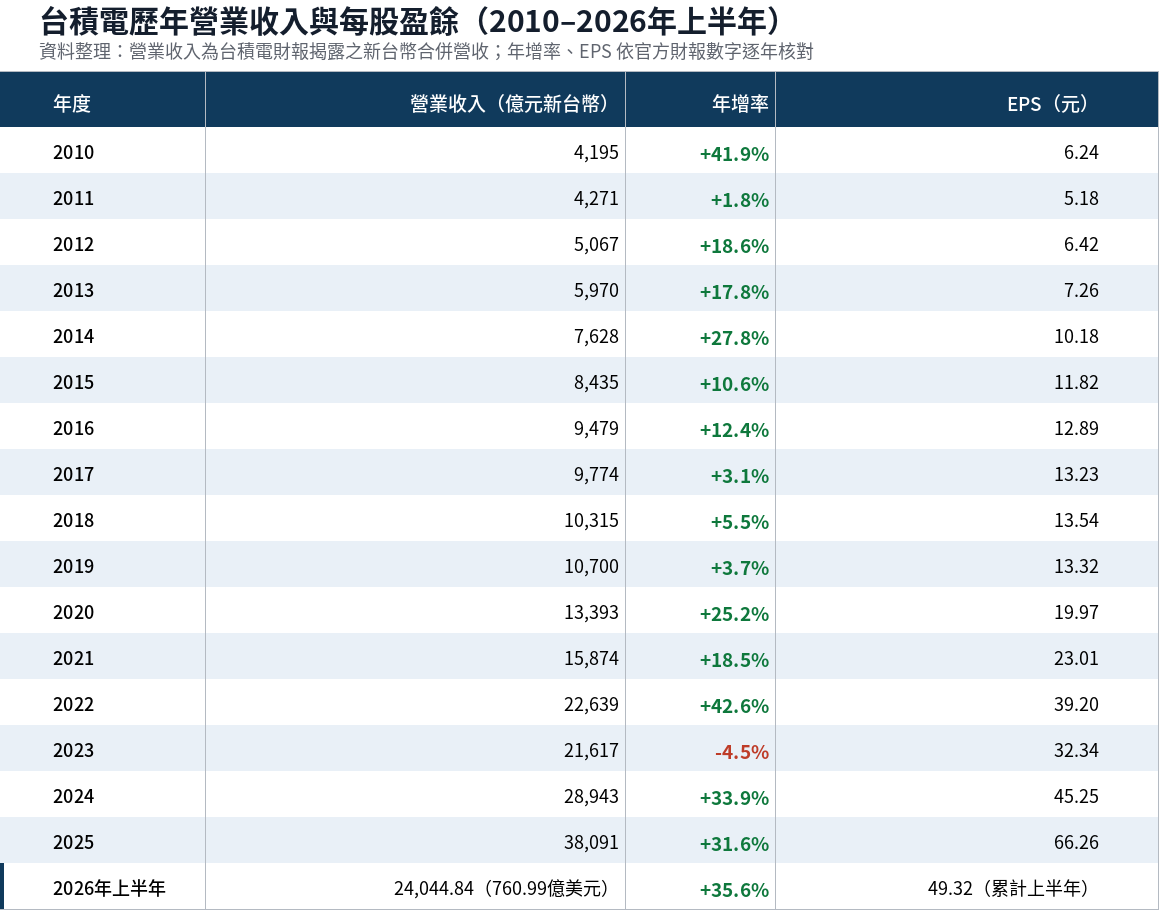1160x910 pixels.
Task: Click revenue value 22,639
Action: pyautogui.click(x=591, y=704)
